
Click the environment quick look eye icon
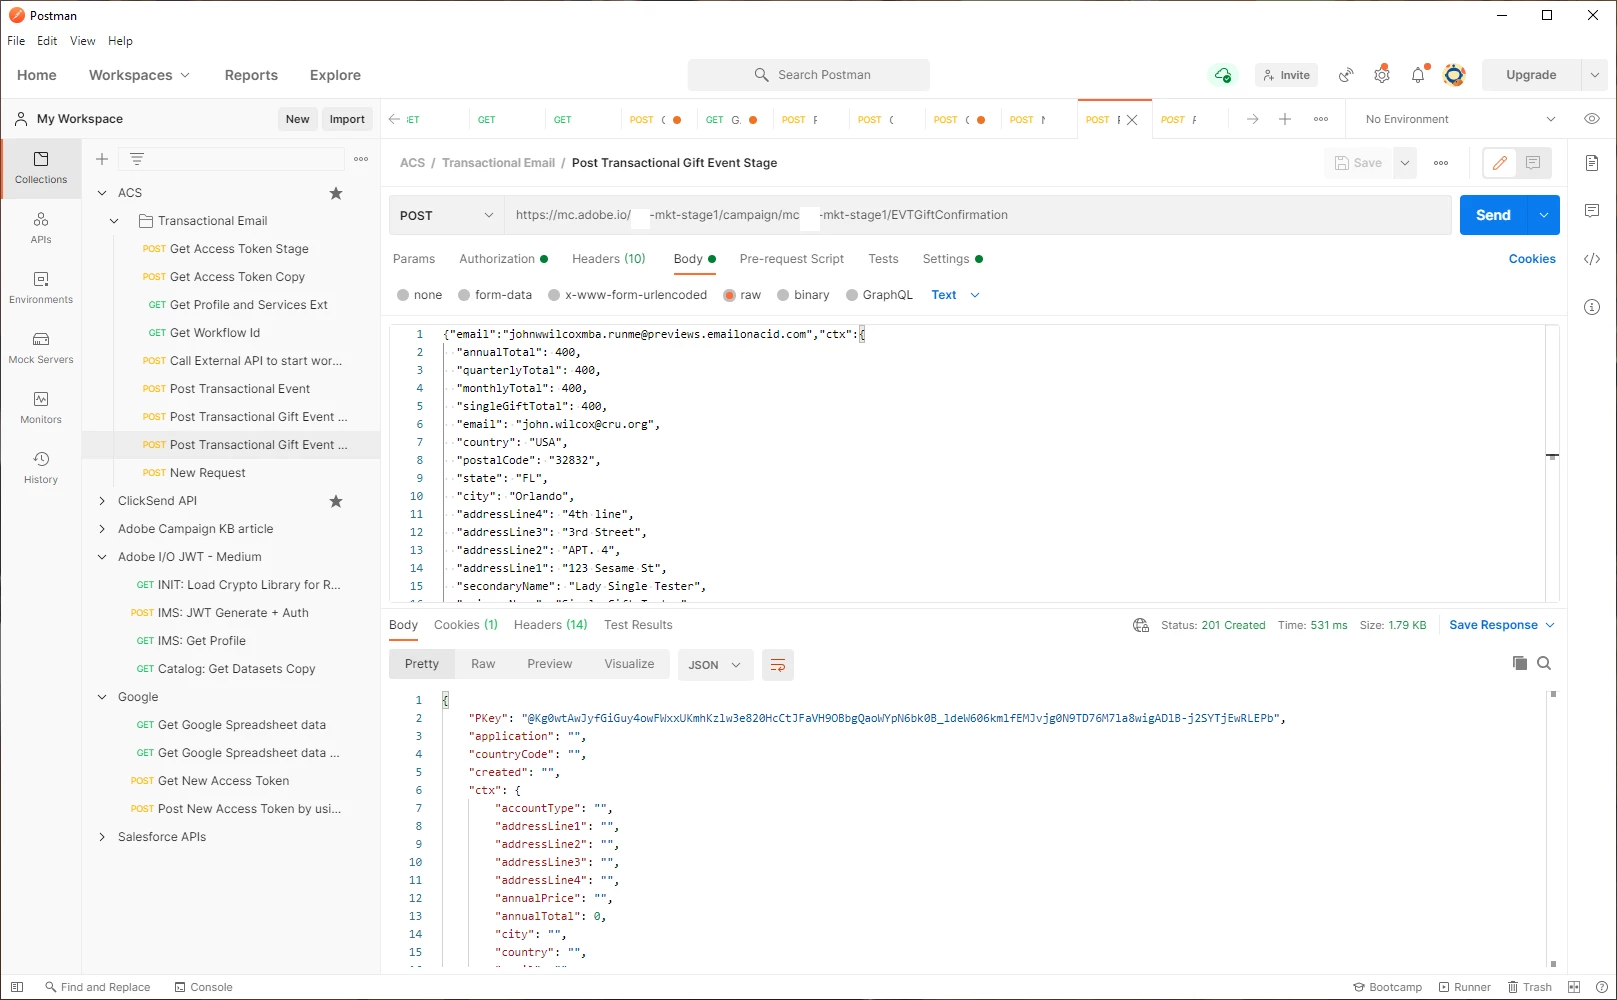(x=1592, y=119)
